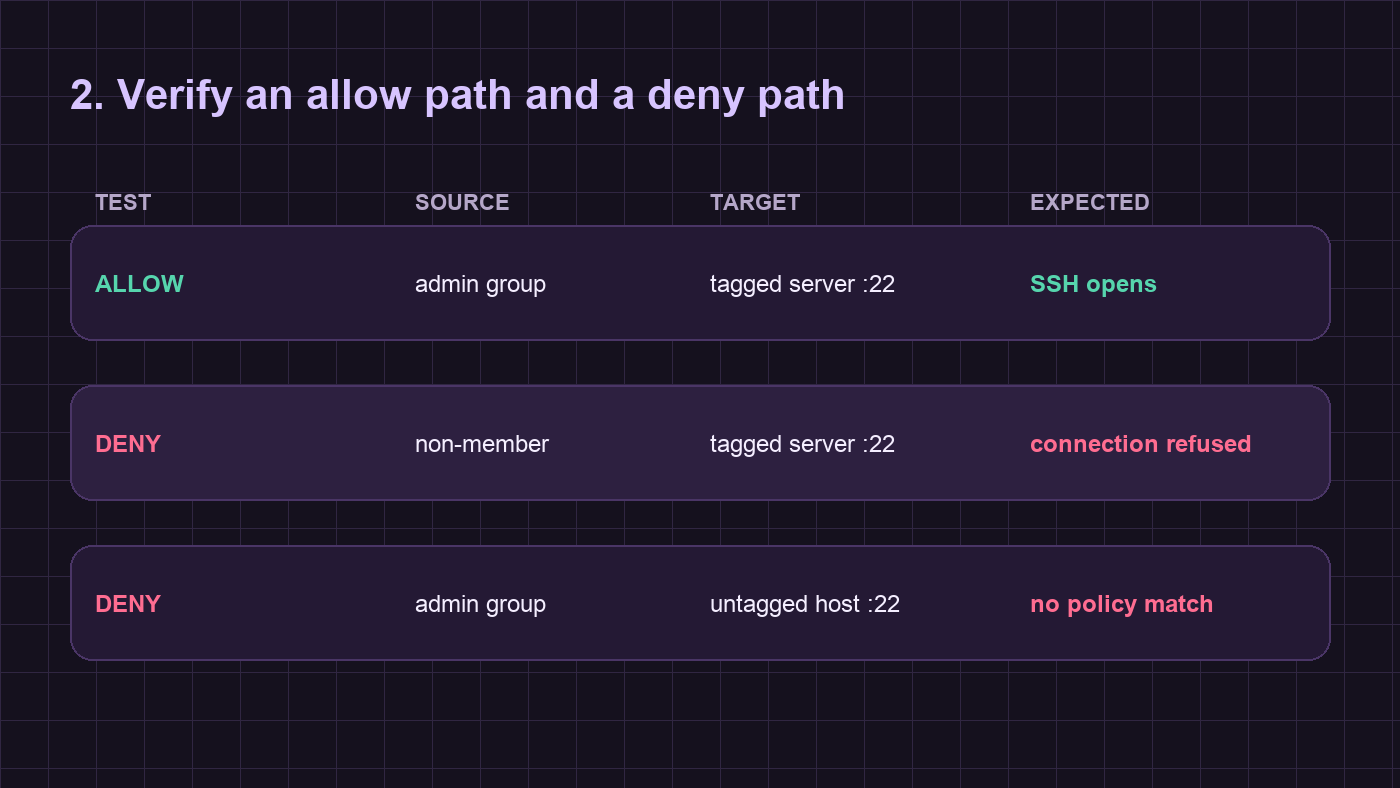Click DENY label in the non-member row
The height and width of the screenshot is (788, 1400).
click(128, 444)
